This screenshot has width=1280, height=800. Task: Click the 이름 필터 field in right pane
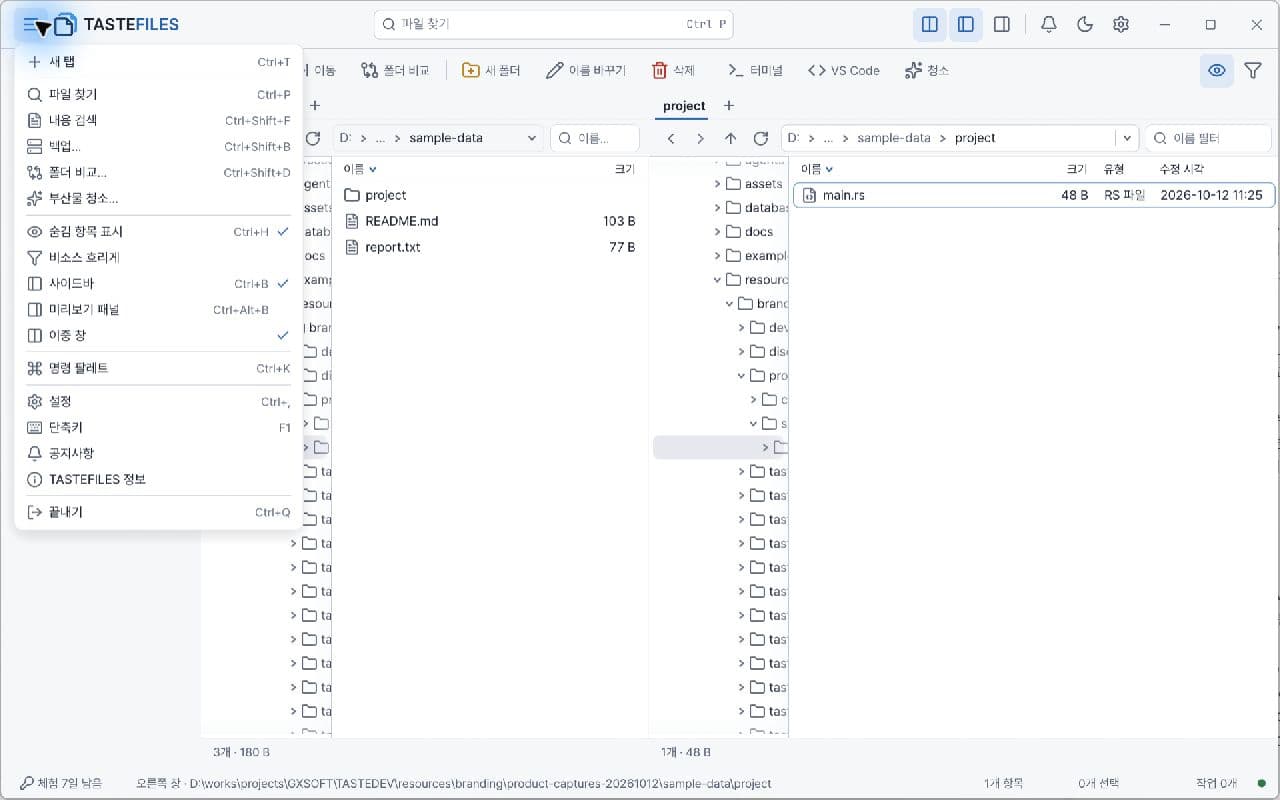tap(1209, 138)
